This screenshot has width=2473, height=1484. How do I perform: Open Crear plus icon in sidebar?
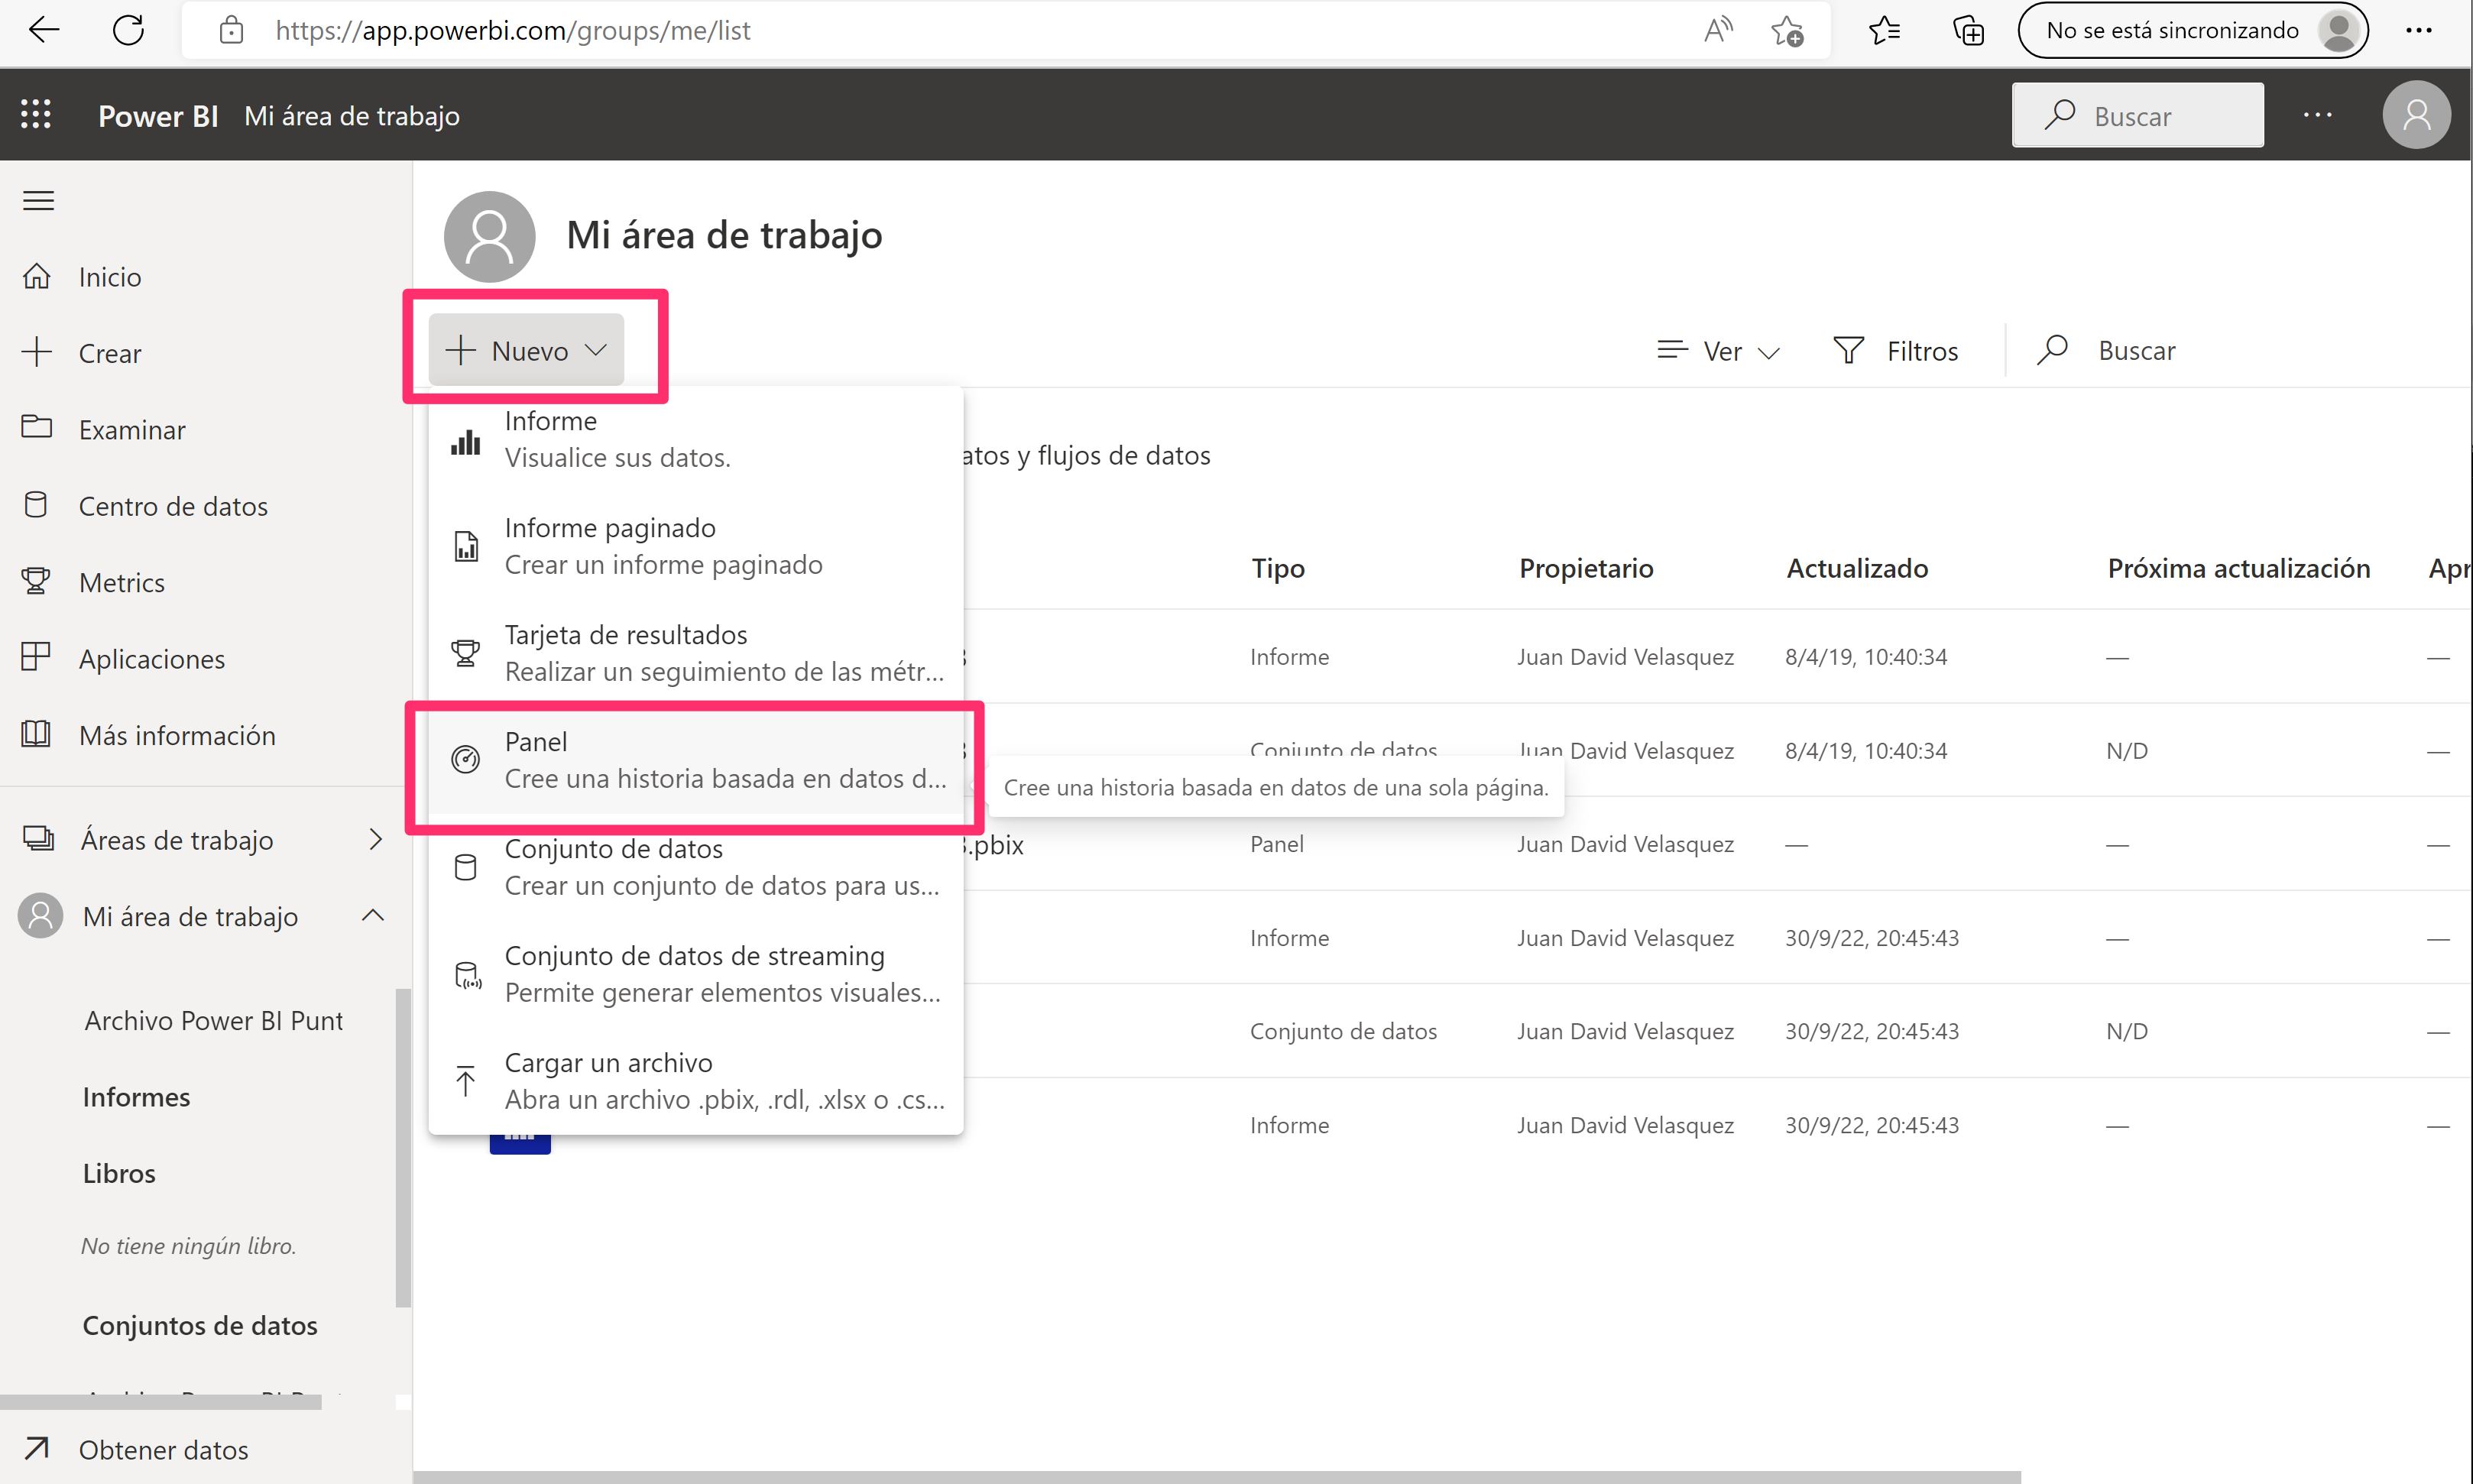[37, 352]
